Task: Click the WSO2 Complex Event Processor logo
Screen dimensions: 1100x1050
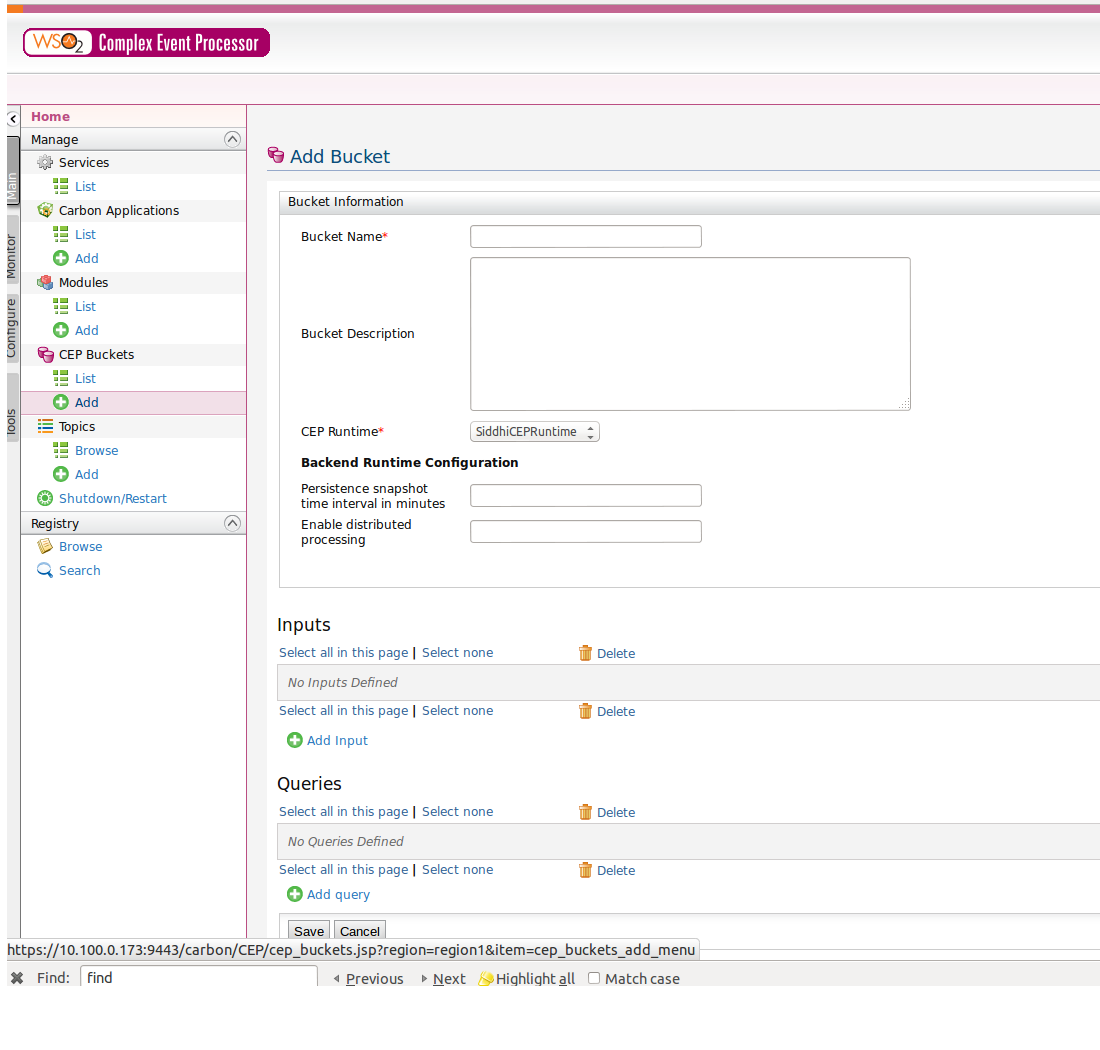Action: [x=147, y=43]
